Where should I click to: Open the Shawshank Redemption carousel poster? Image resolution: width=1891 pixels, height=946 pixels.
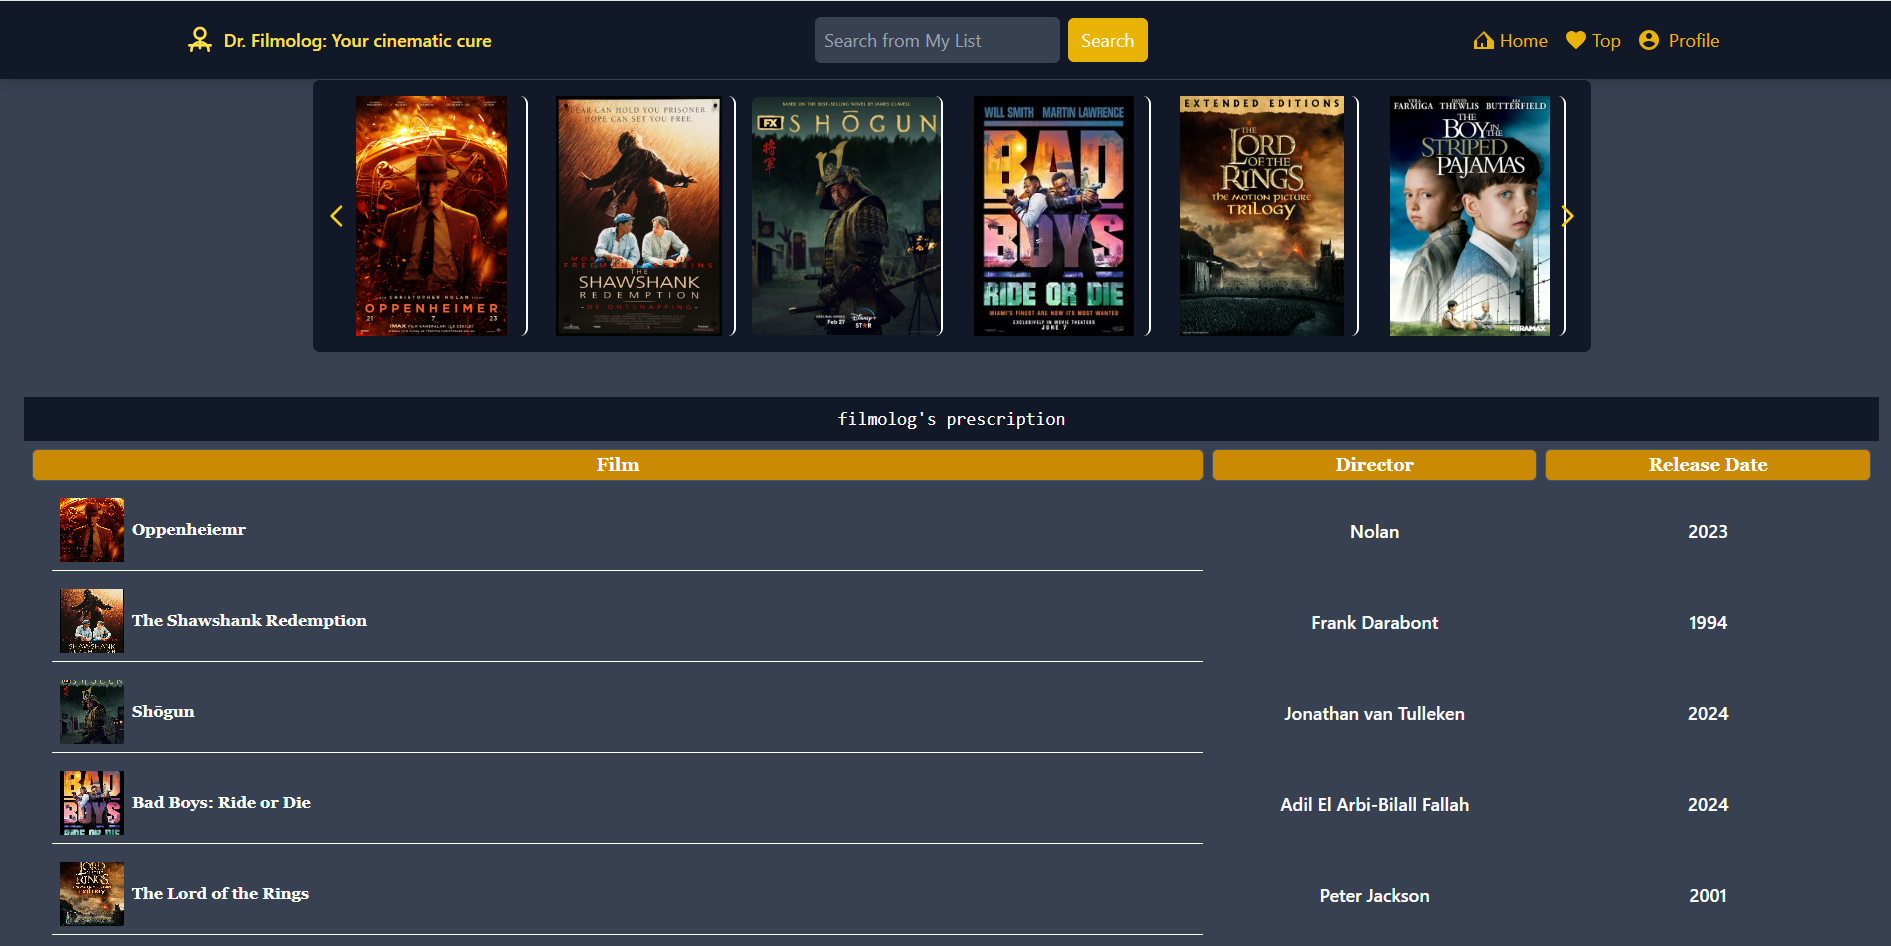click(639, 216)
